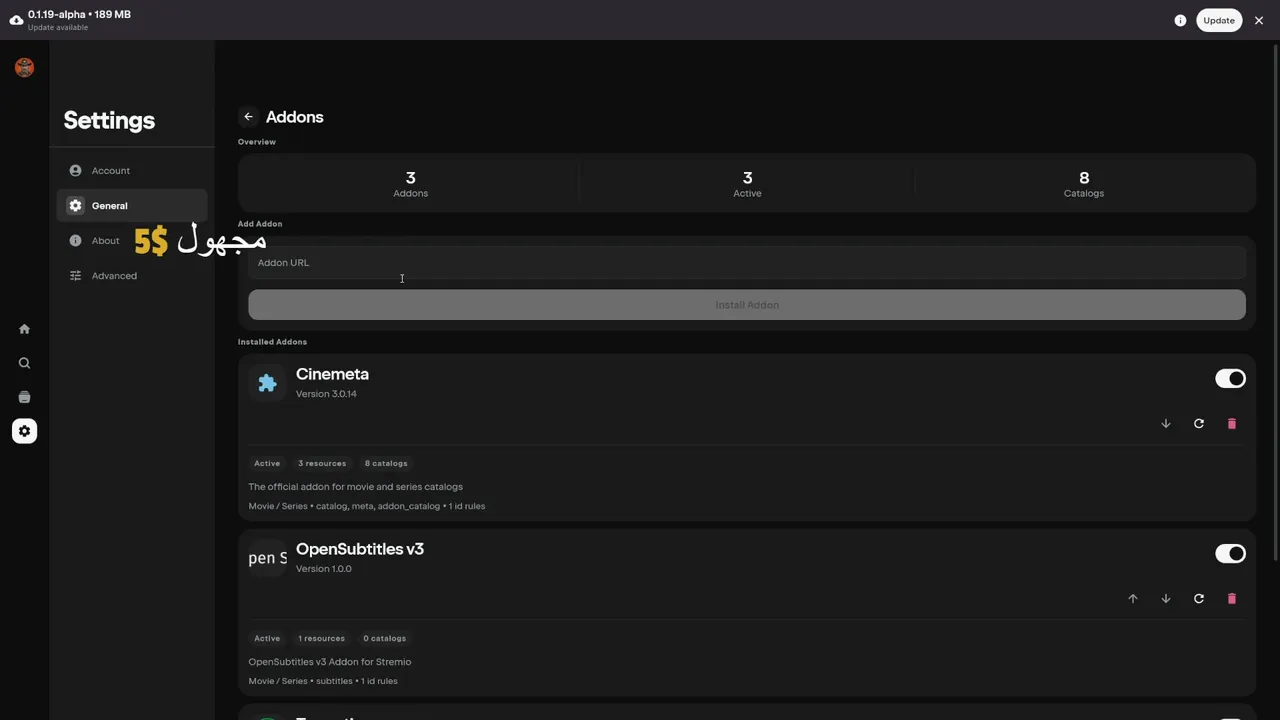The width and height of the screenshot is (1280, 720).
Task: Open the Account settings tab
Action: [x=132, y=171]
